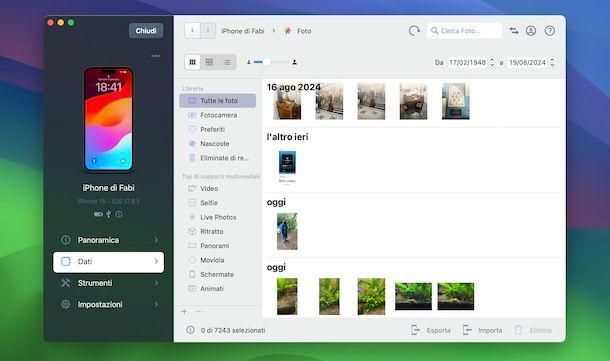Screen dimensions: 610x361
Task: Select the Live Photos media type
Action: 217,217
